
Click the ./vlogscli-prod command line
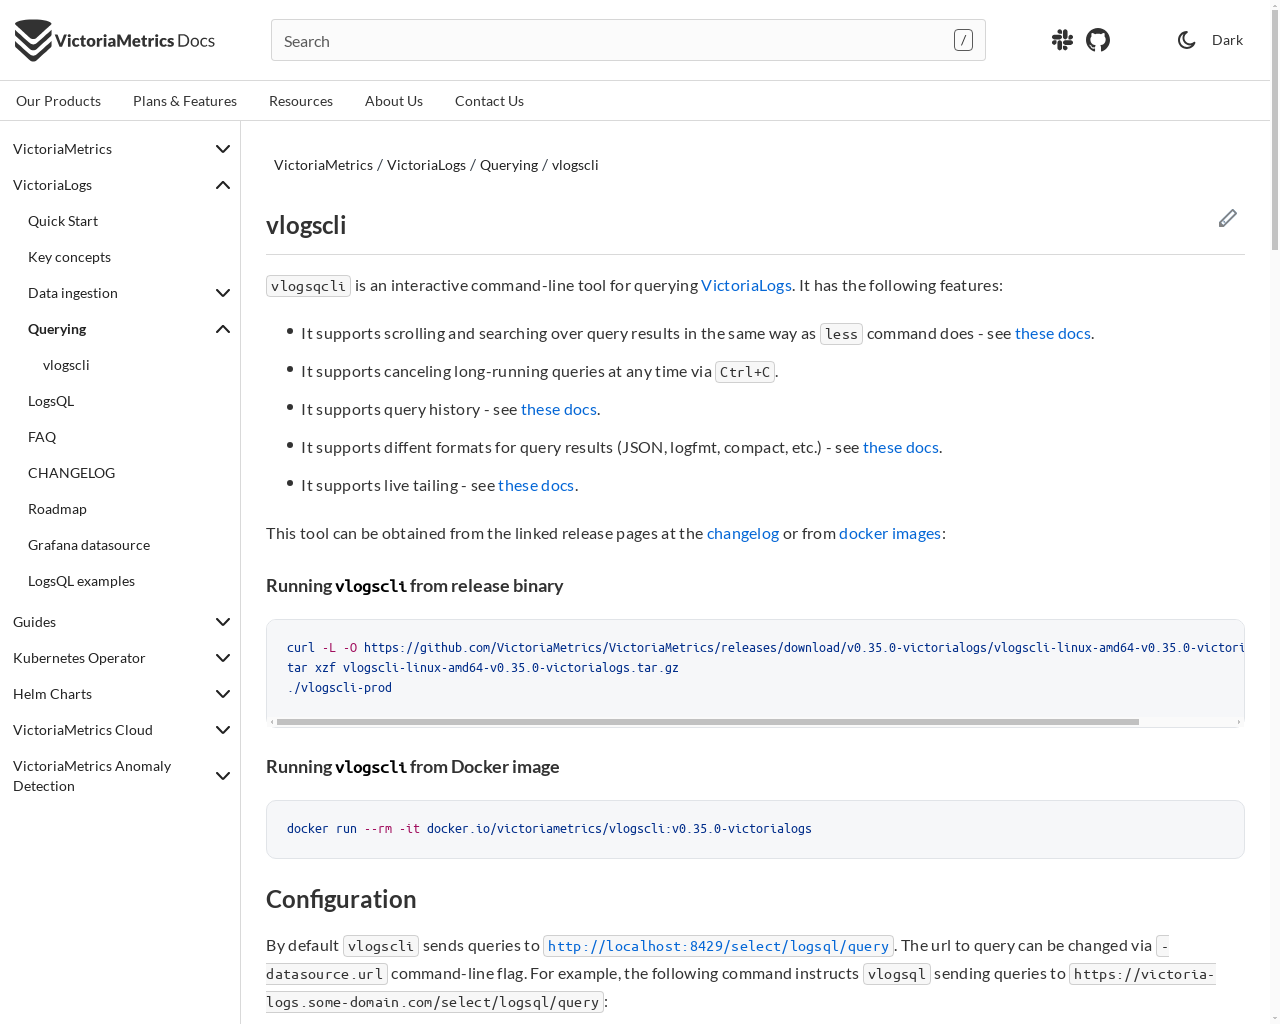pos(339,687)
